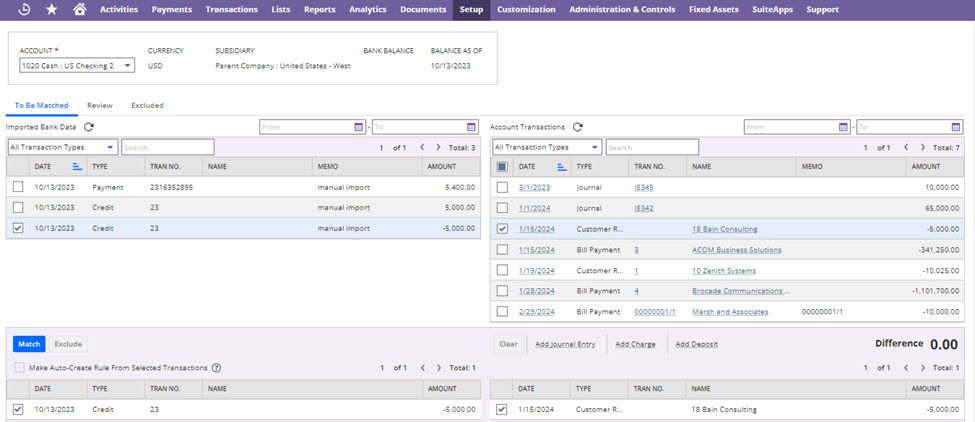Previous page arrow in lower-right selected list

906,368
